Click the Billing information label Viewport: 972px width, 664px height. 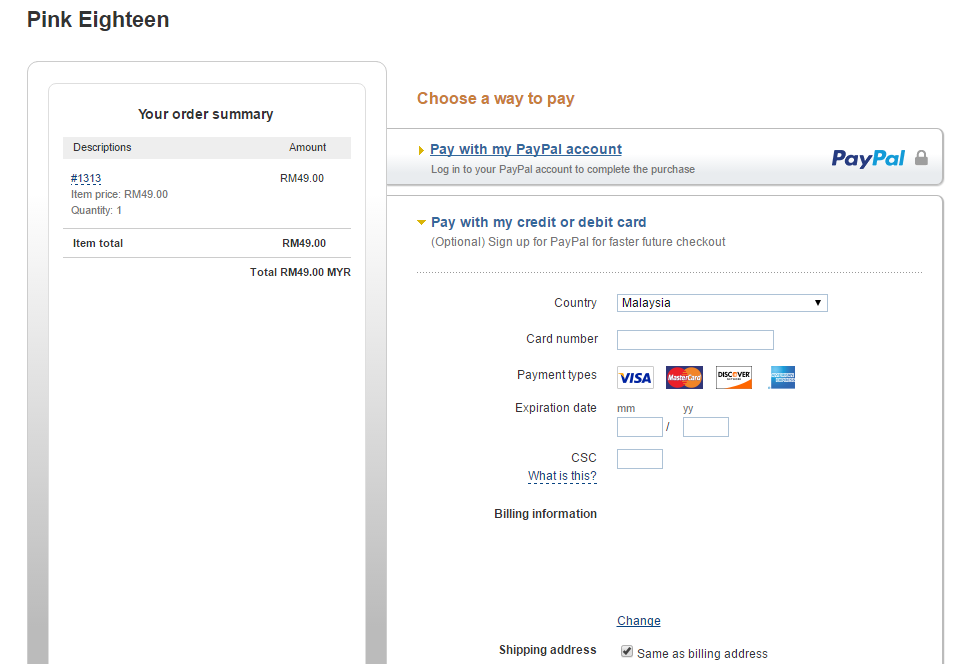(x=546, y=514)
